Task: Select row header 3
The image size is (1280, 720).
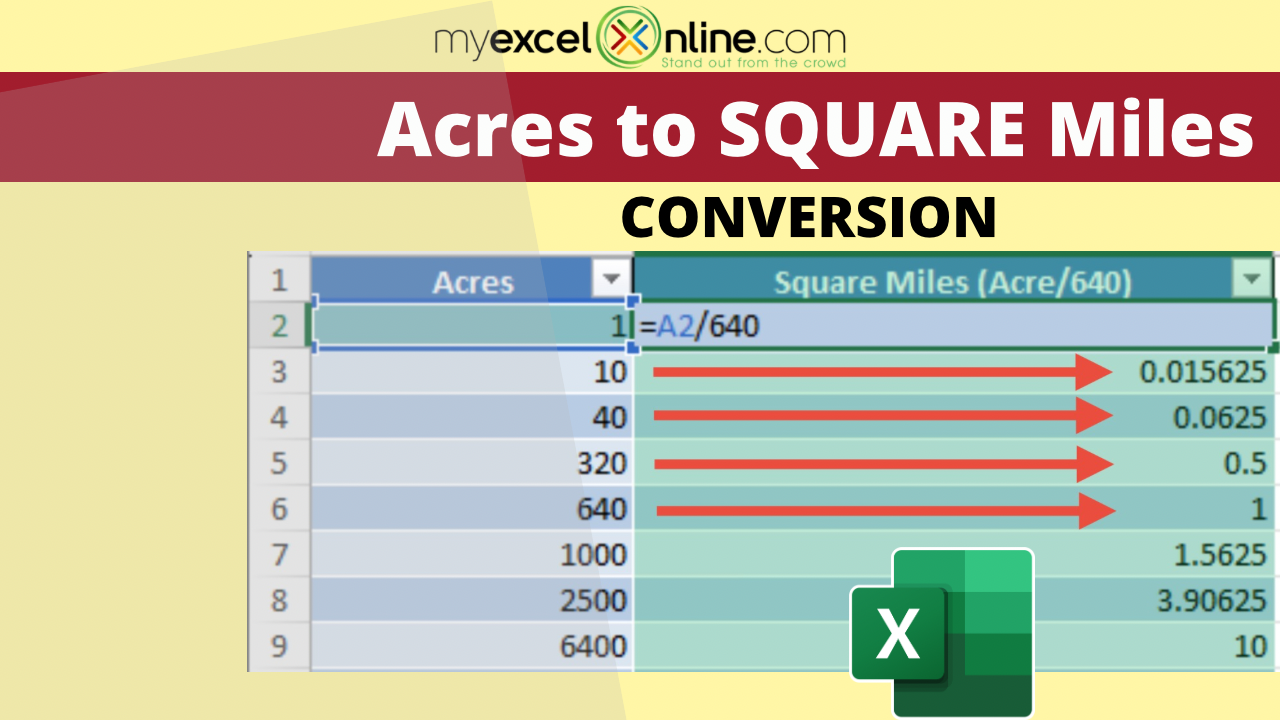Action: pos(279,371)
